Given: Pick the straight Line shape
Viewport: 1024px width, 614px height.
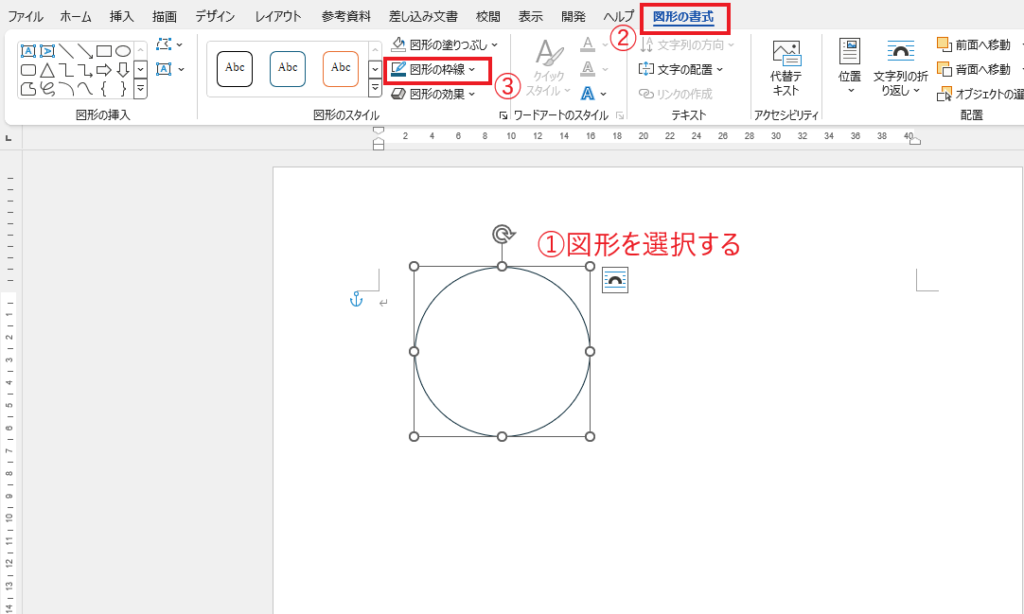Looking at the screenshot, I should [66, 51].
